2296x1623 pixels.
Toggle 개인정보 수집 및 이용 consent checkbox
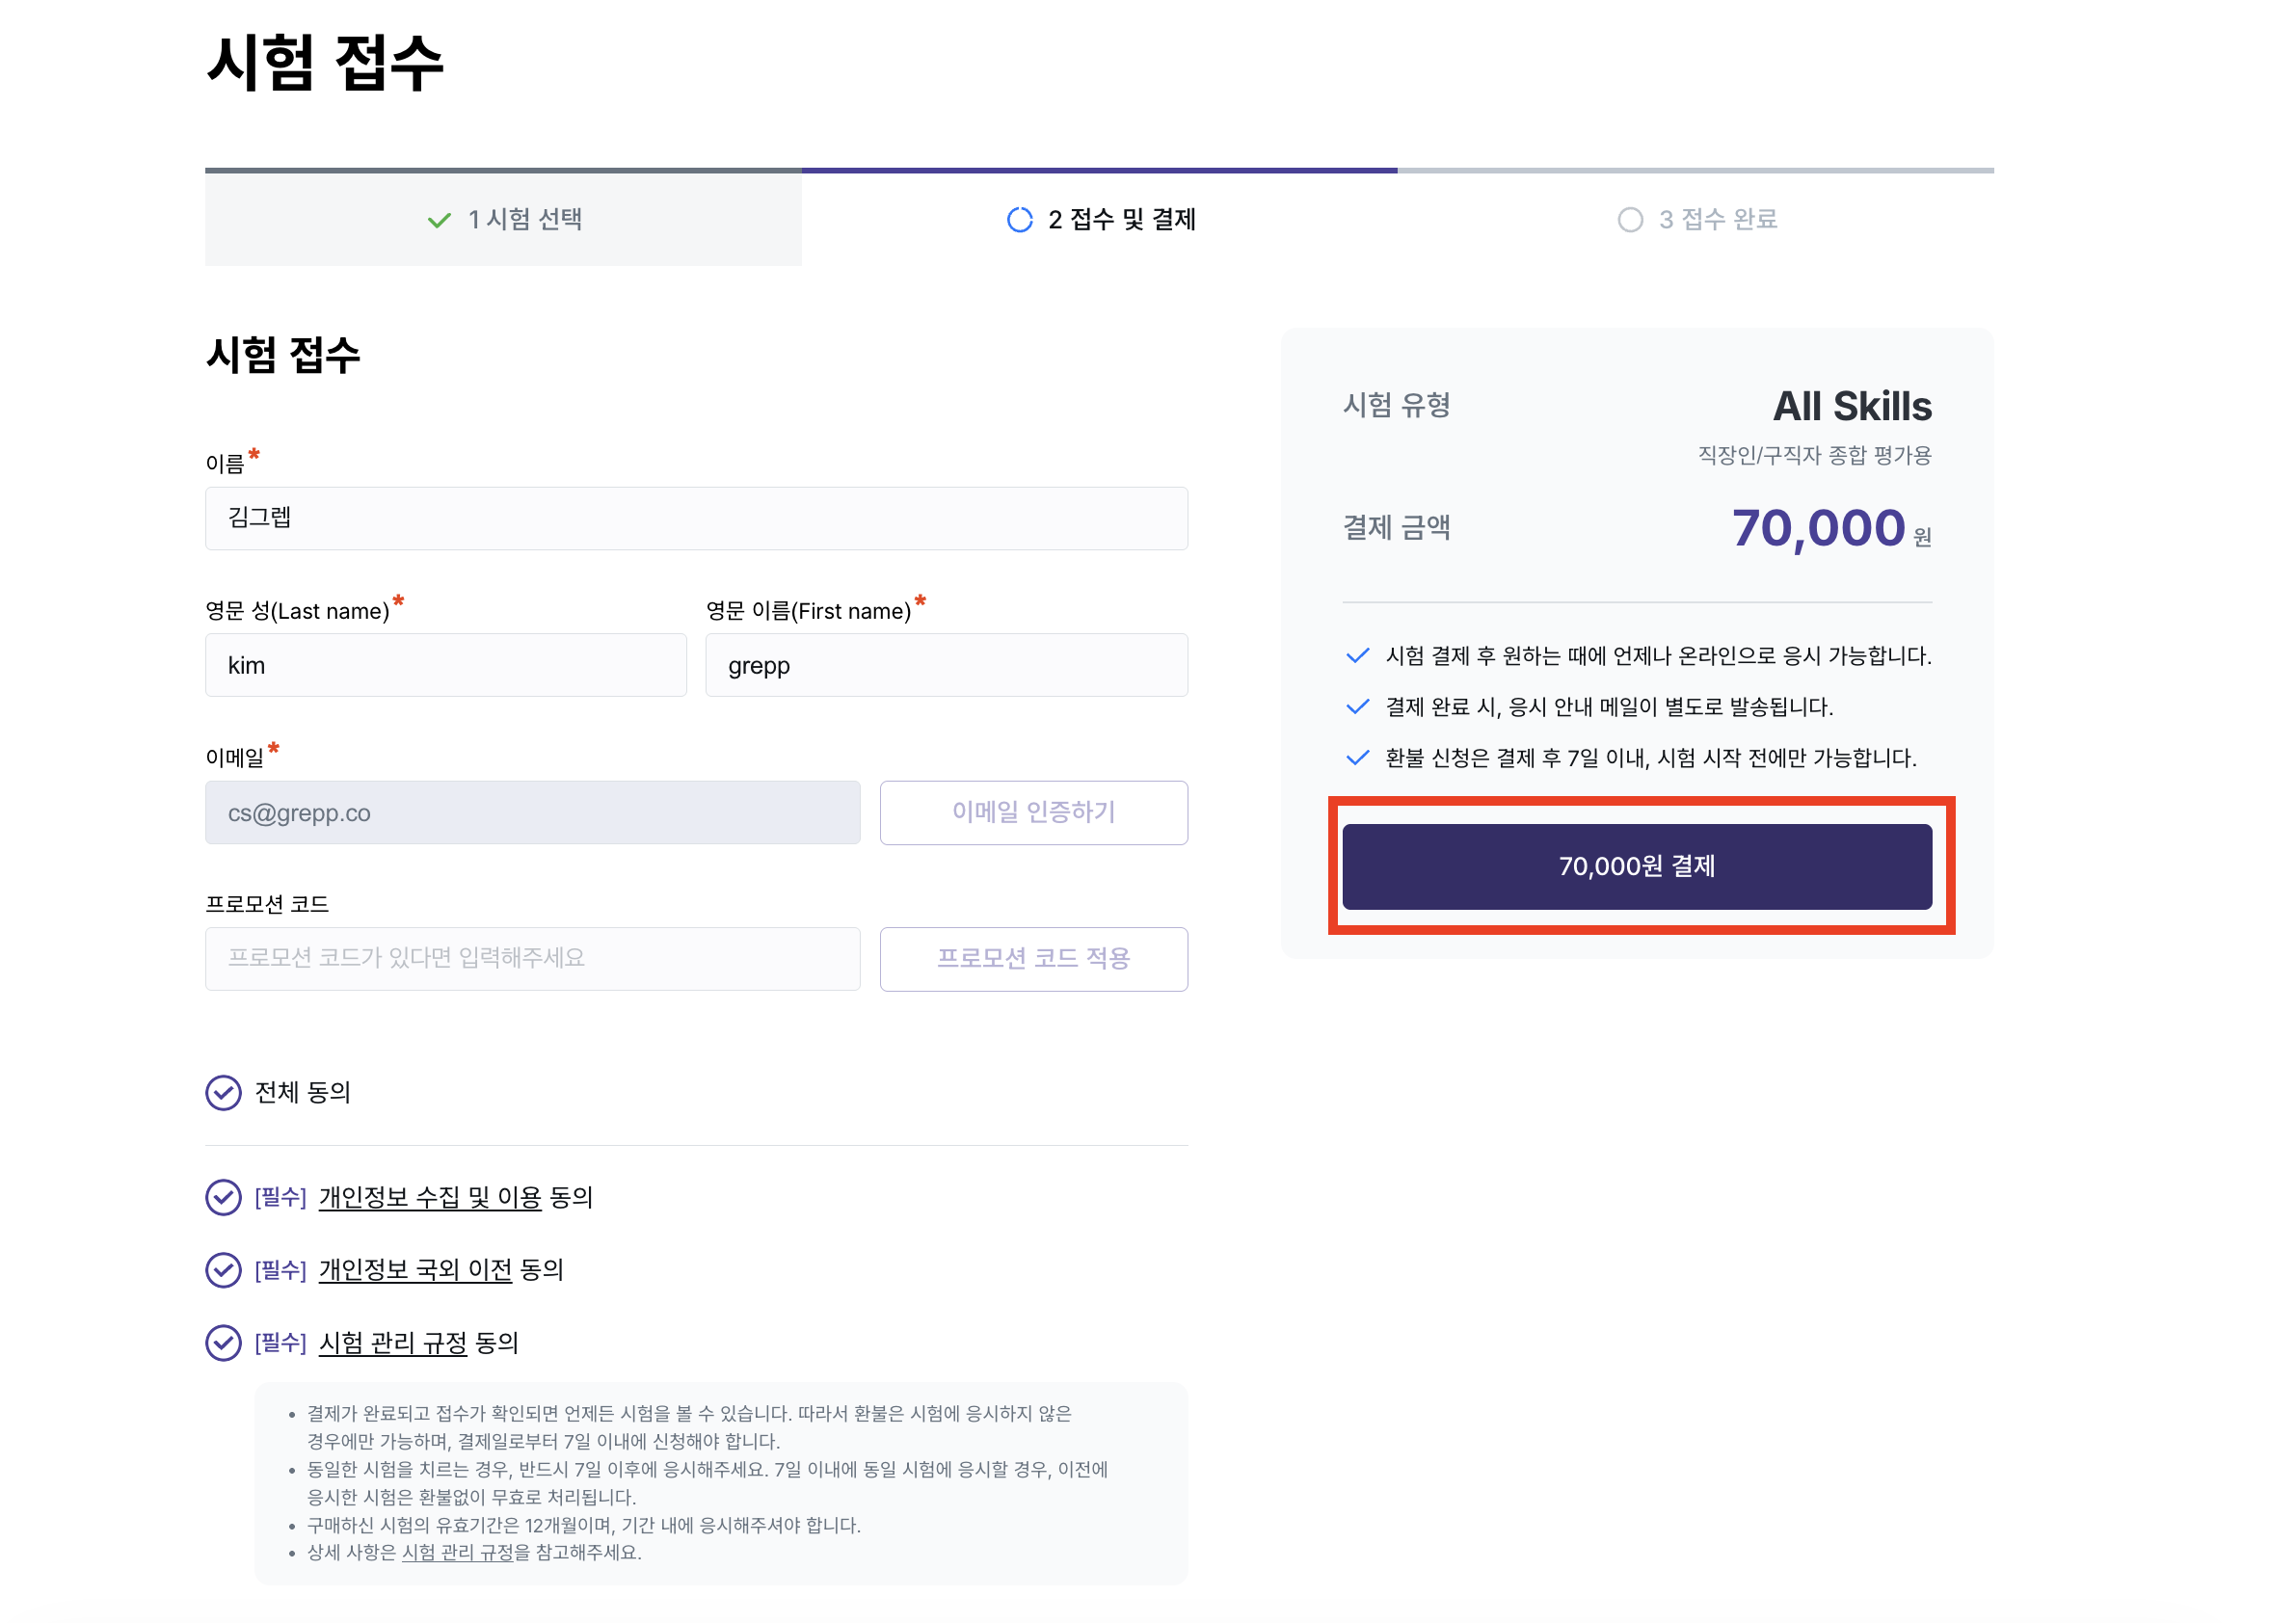(x=223, y=1197)
